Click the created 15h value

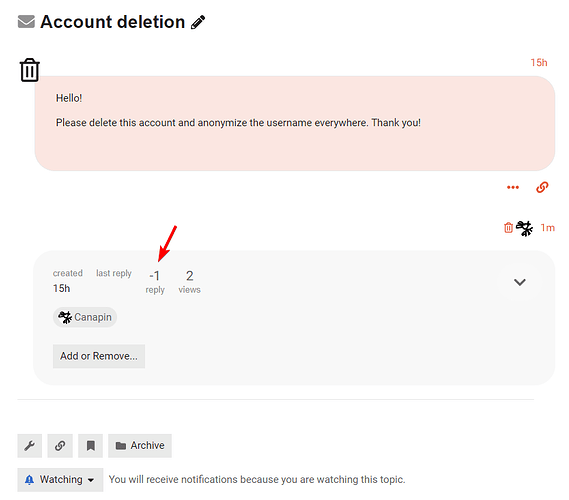tap(62, 288)
